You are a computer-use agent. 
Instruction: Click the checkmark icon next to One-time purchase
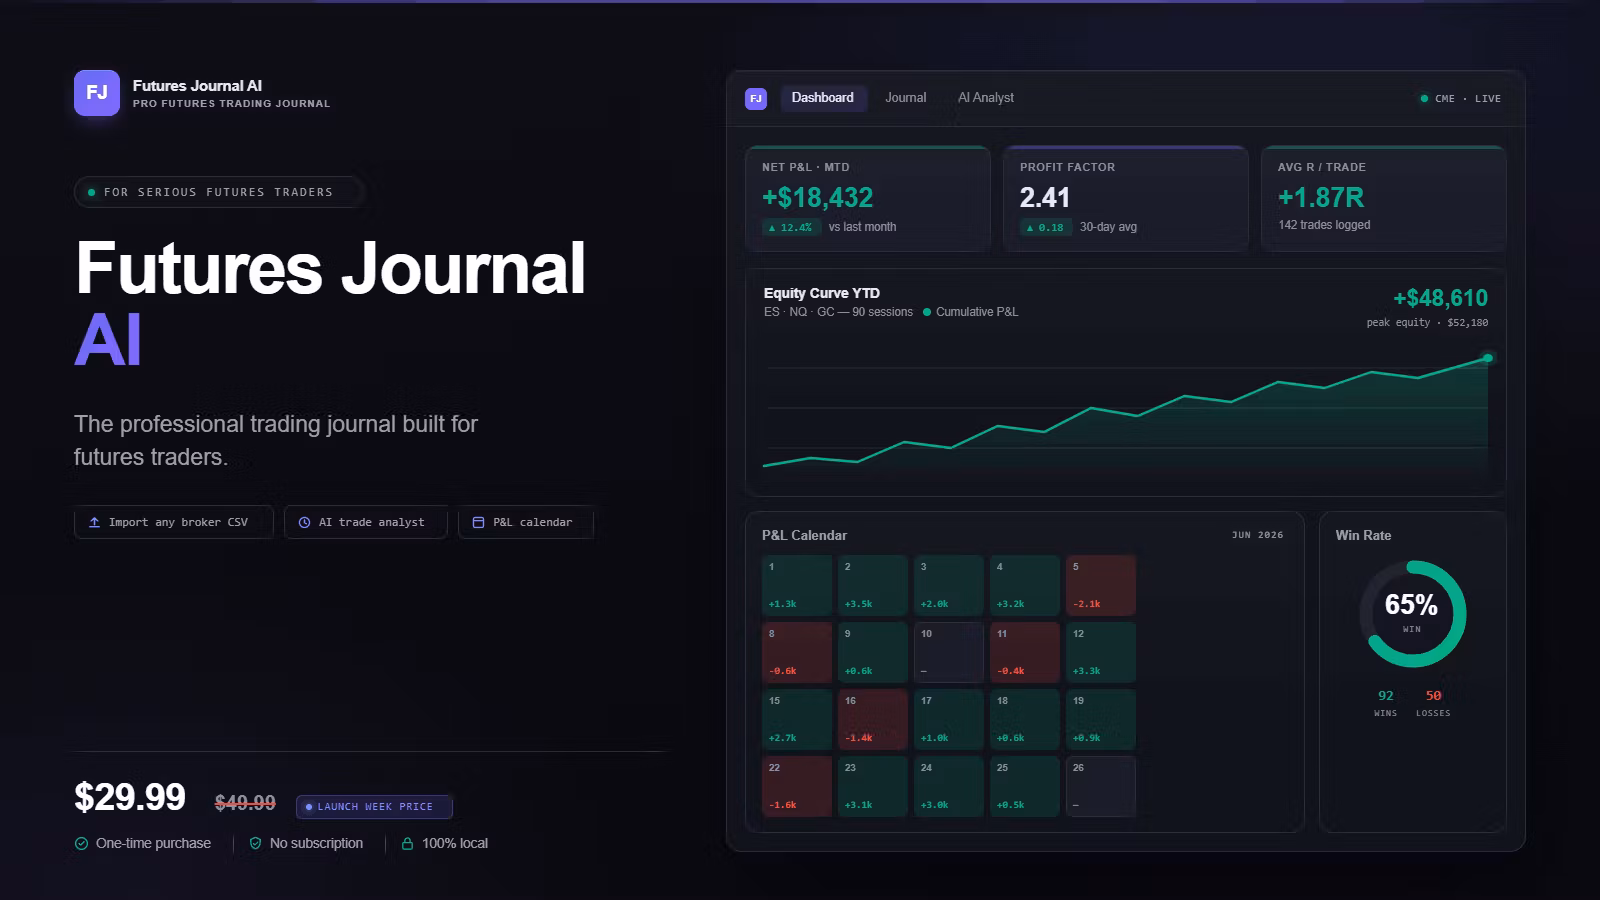(81, 843)
